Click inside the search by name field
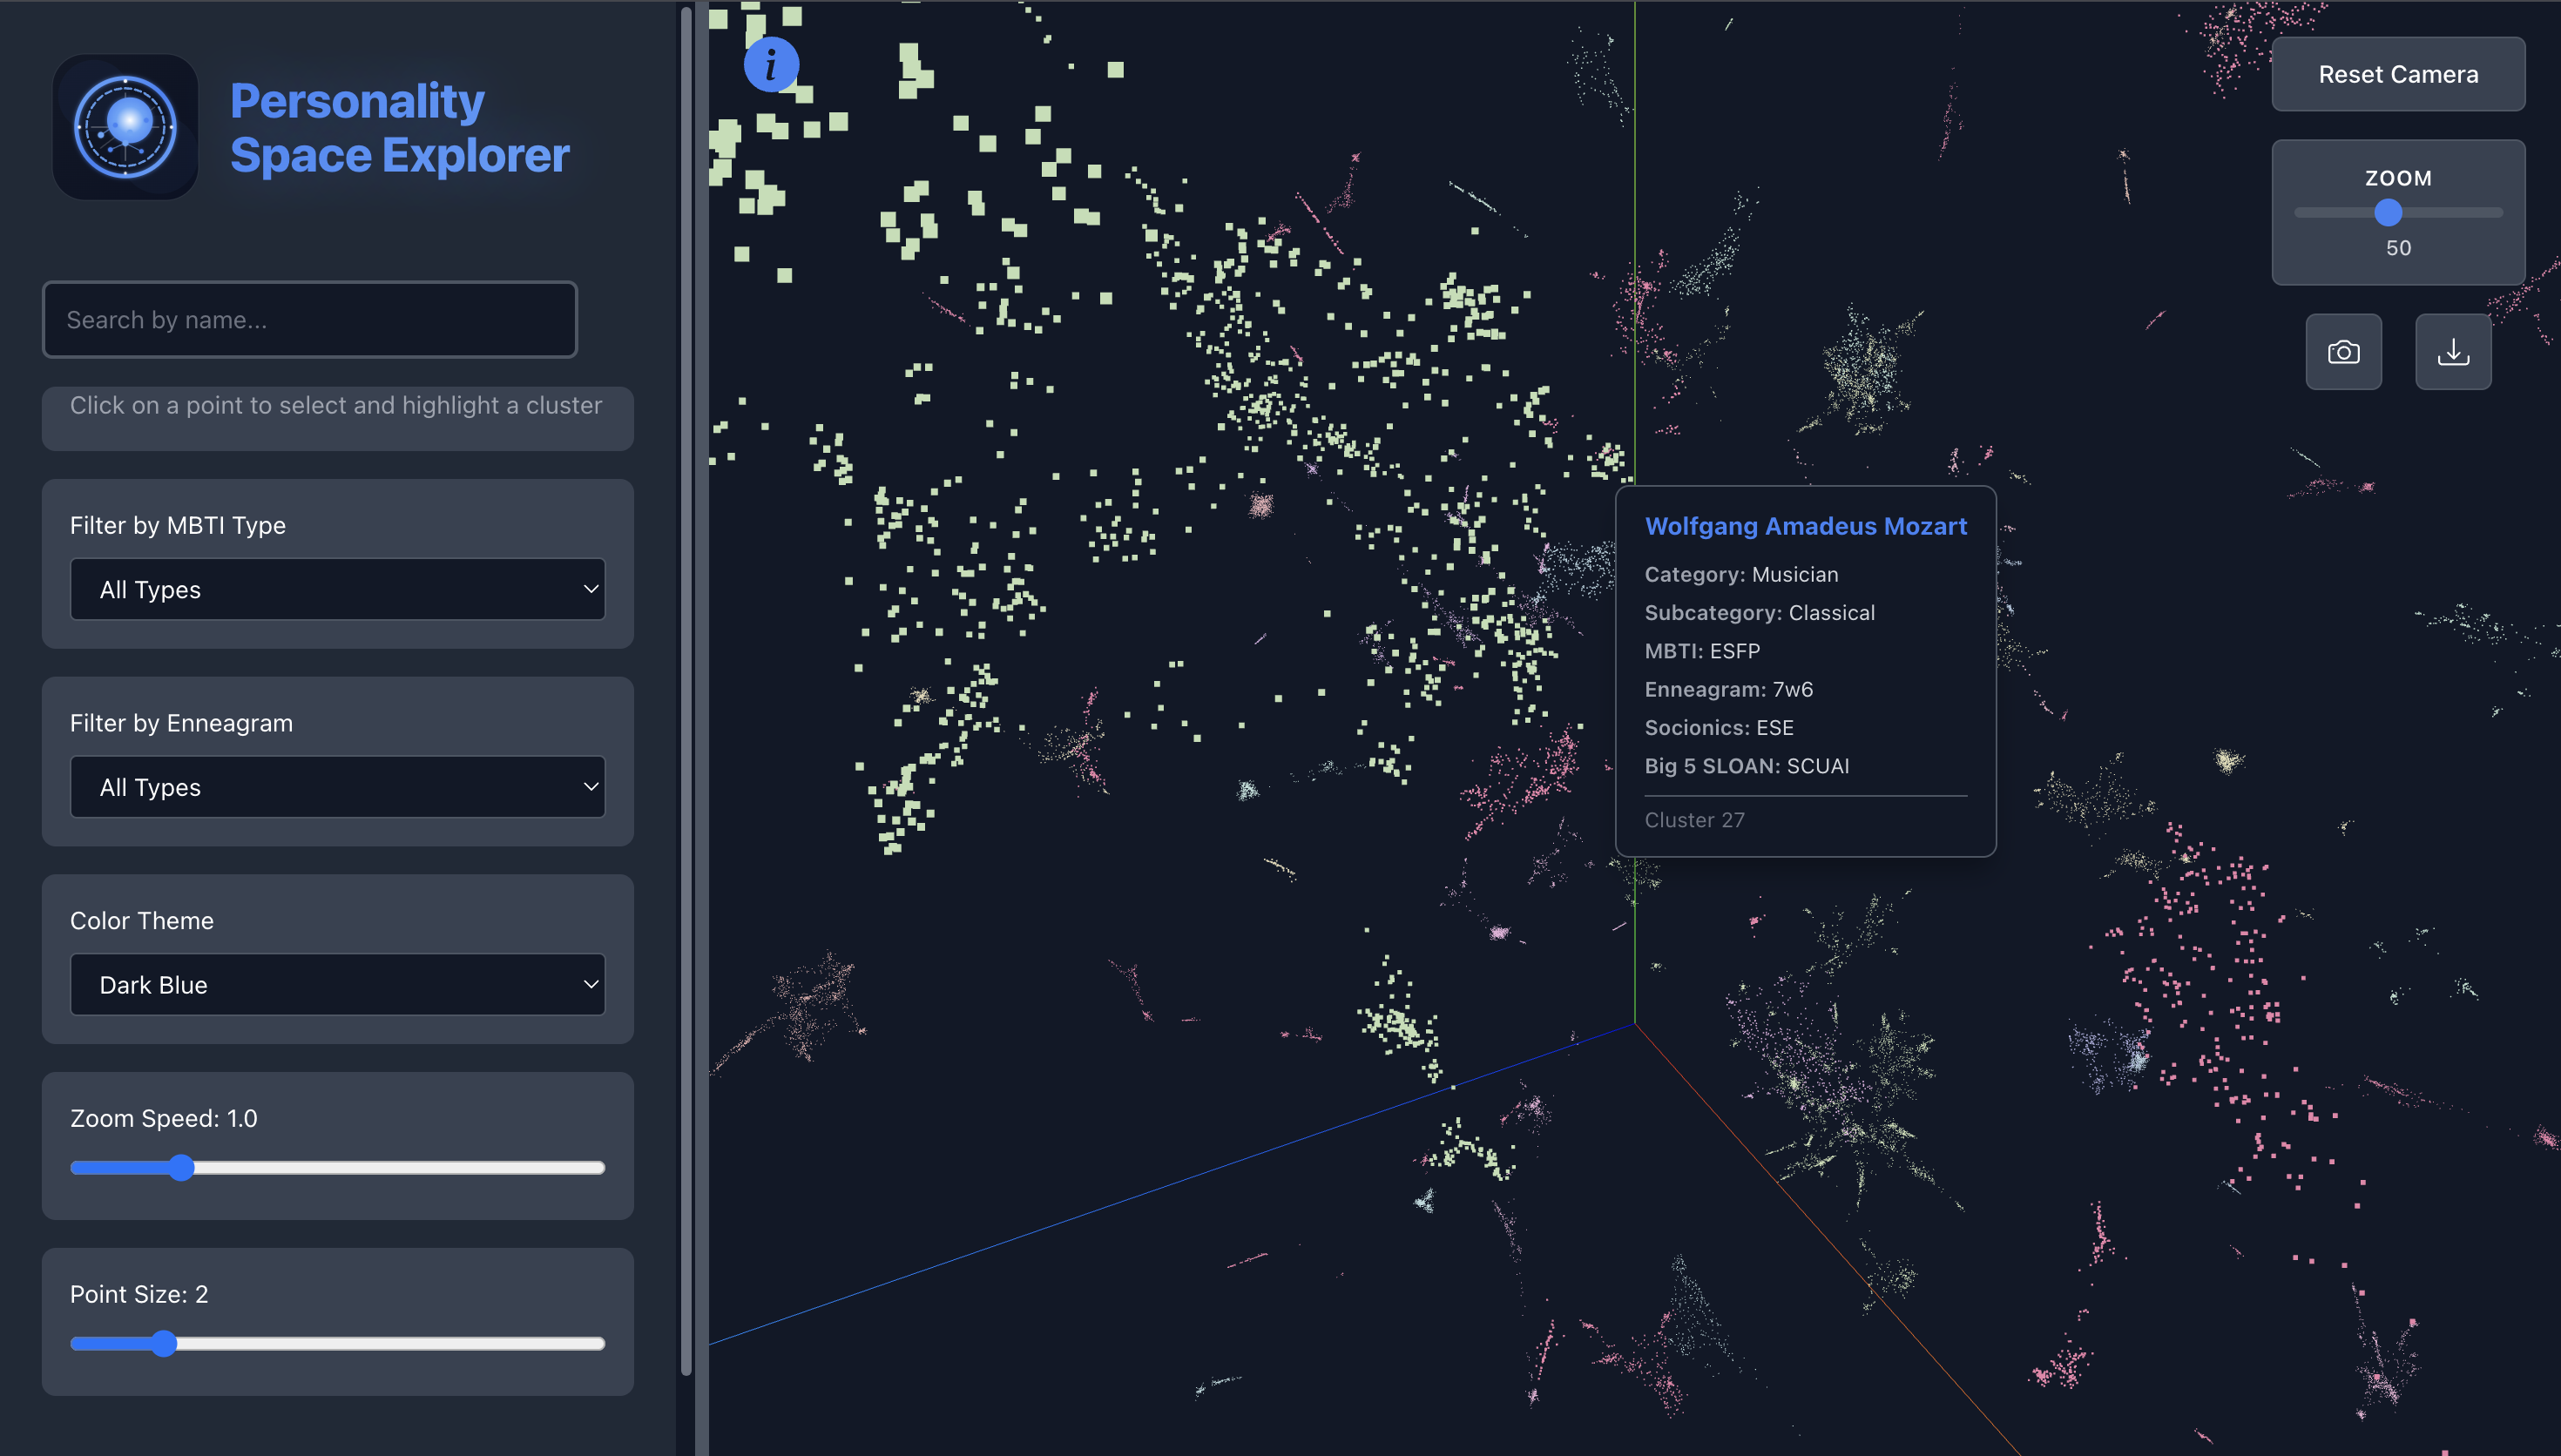The image size is (2561, 1456). point(309,319)
